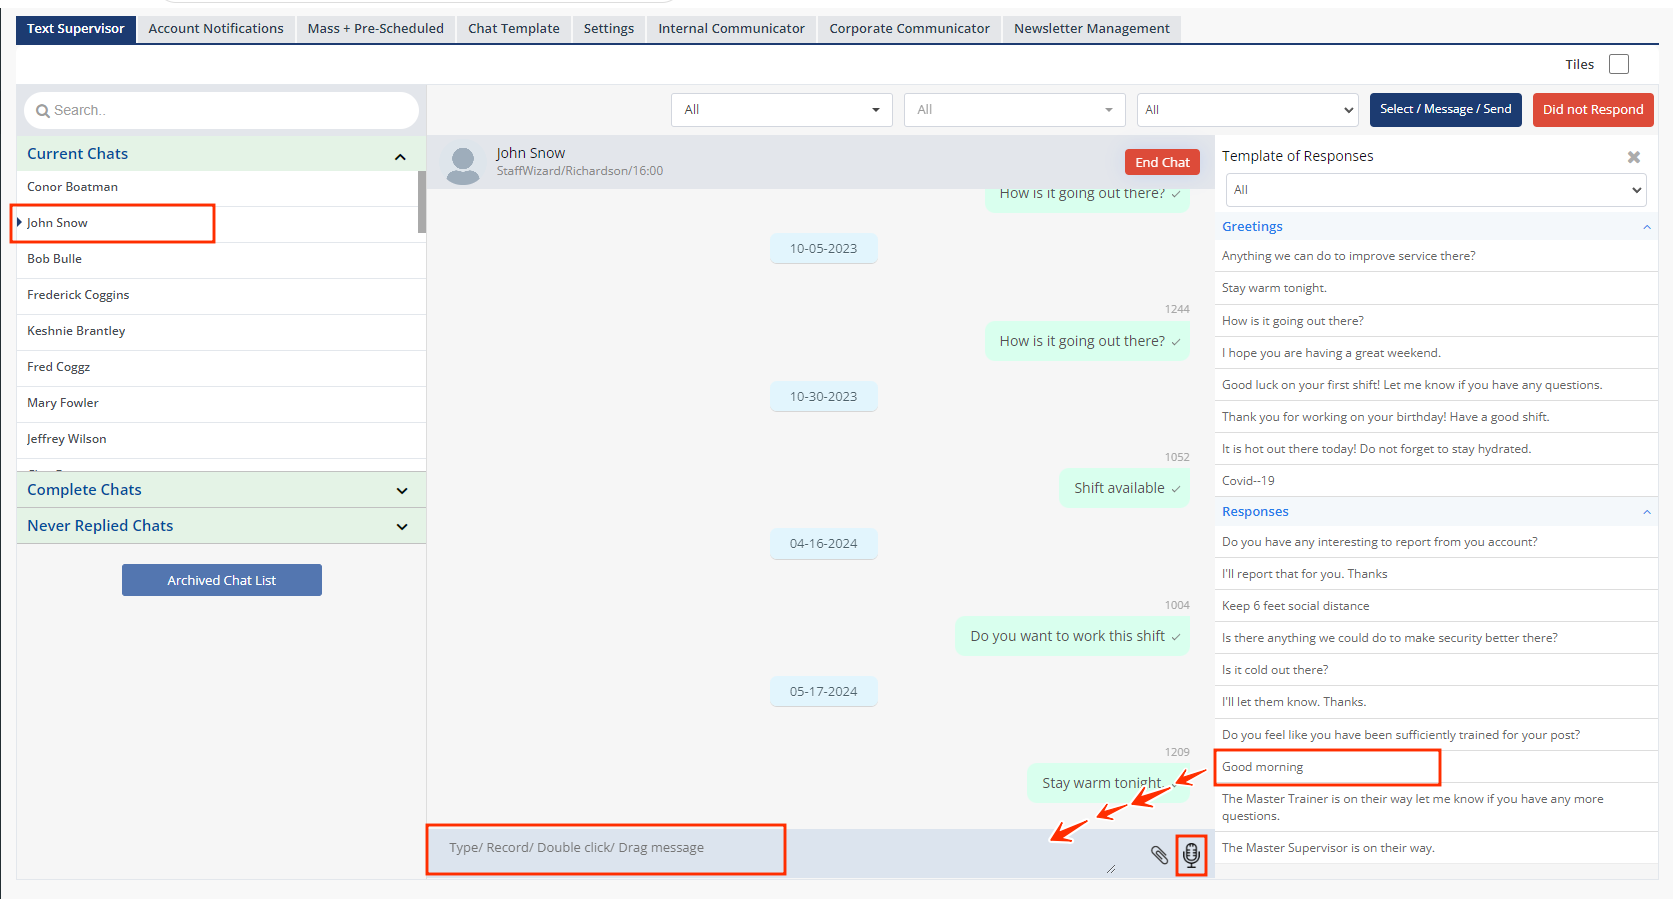
Task: Open the Archived Chat List
Action: coord(221,580)
